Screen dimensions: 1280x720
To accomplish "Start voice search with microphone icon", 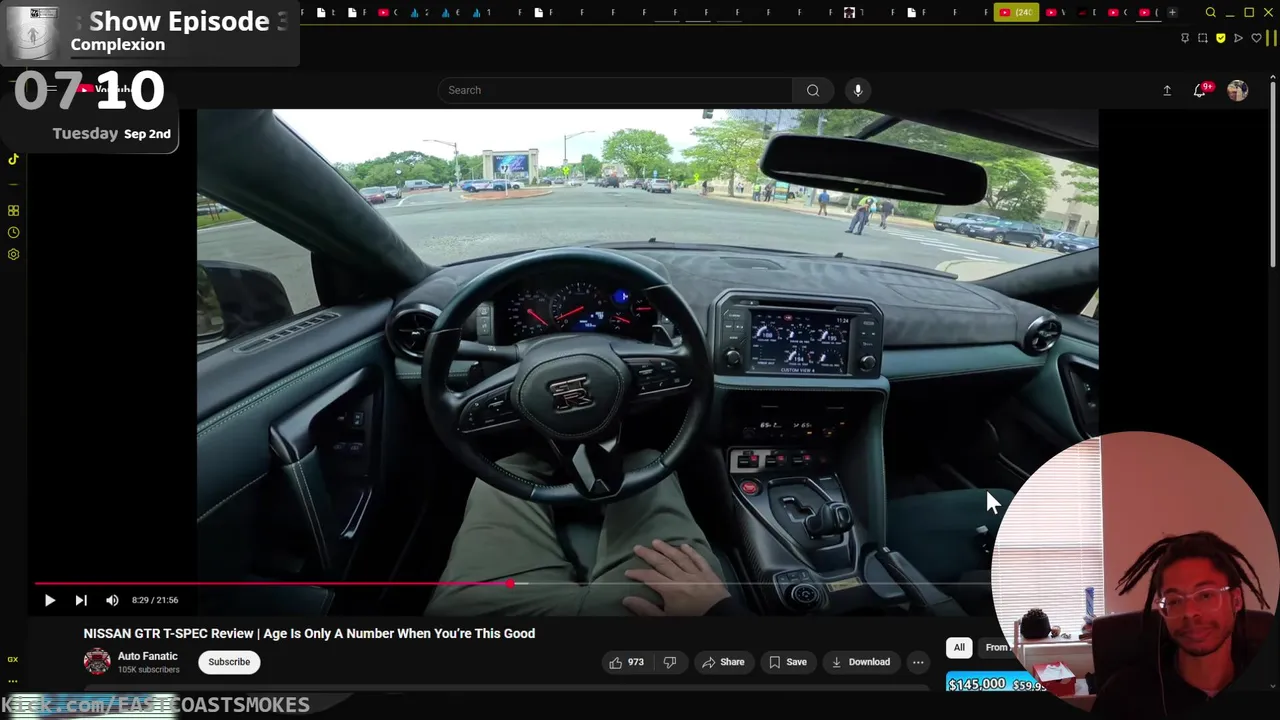I will pyautogui.click(x=858, y=90).
